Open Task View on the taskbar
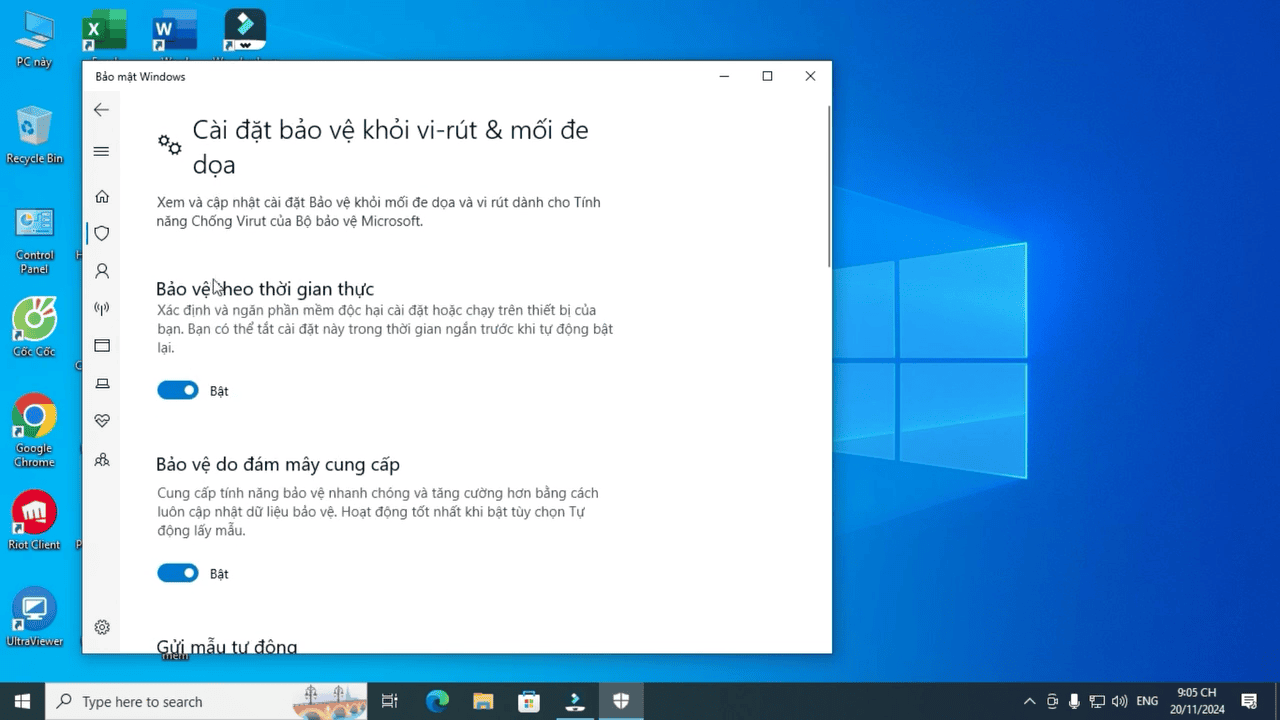The width and height of the screenshot is (1280, 720). (x=390, y=701)
